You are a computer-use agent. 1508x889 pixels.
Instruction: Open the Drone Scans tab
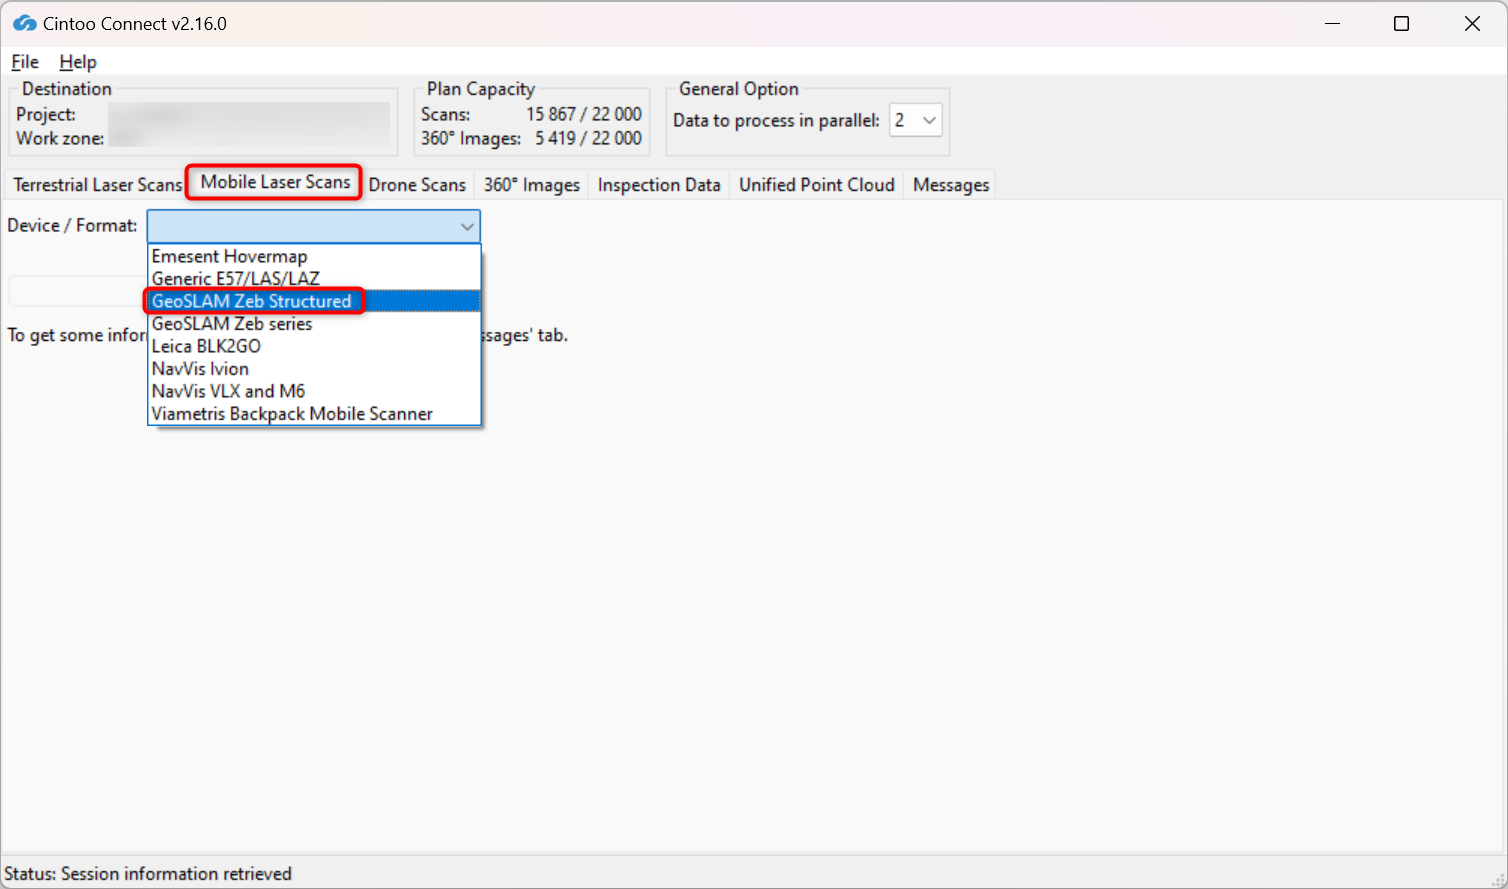coord(417,185)
